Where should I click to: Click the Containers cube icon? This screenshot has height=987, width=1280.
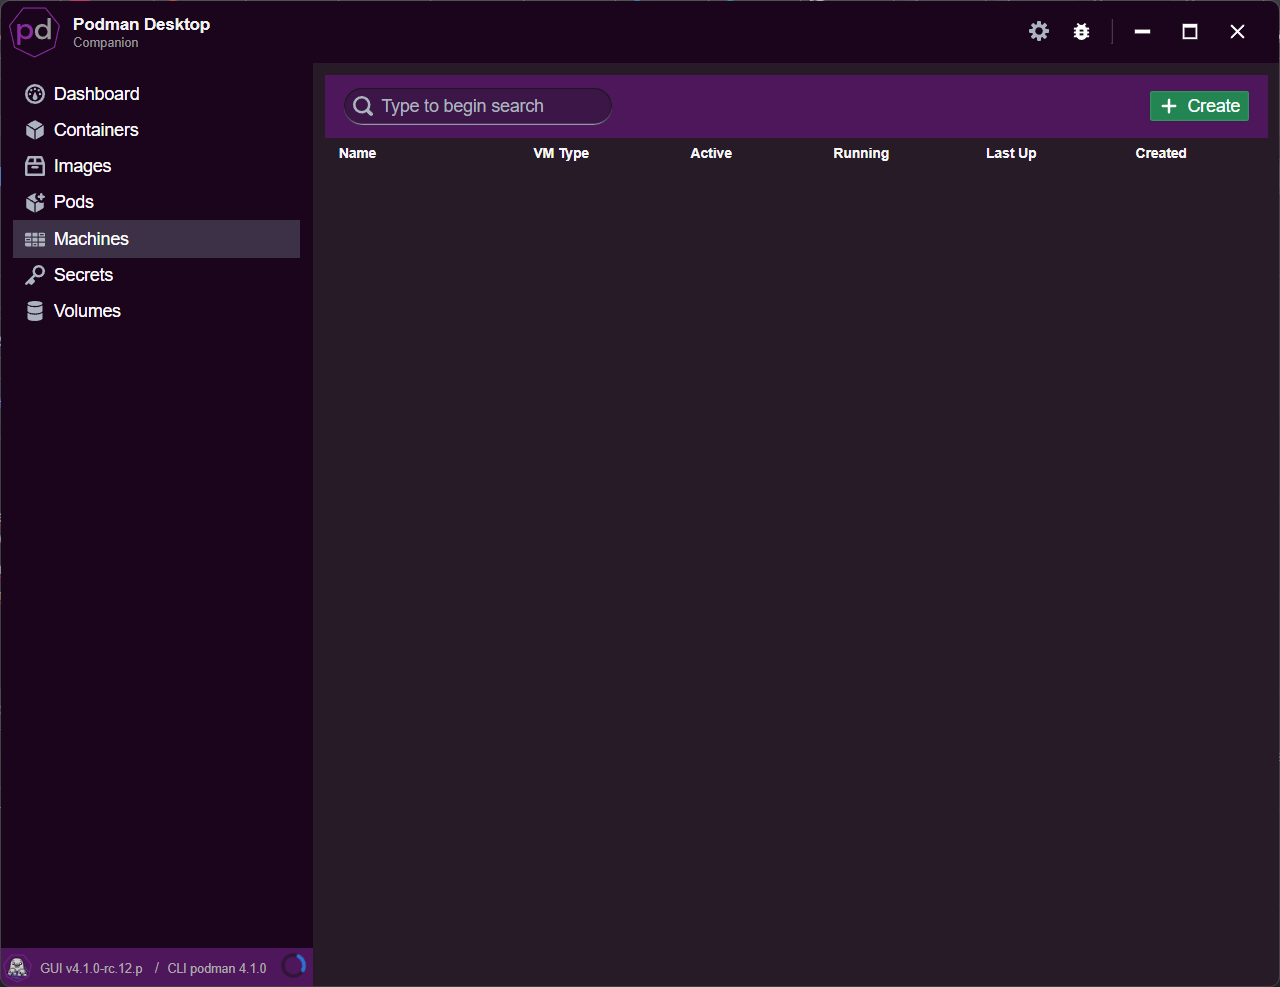pos(35,130)
